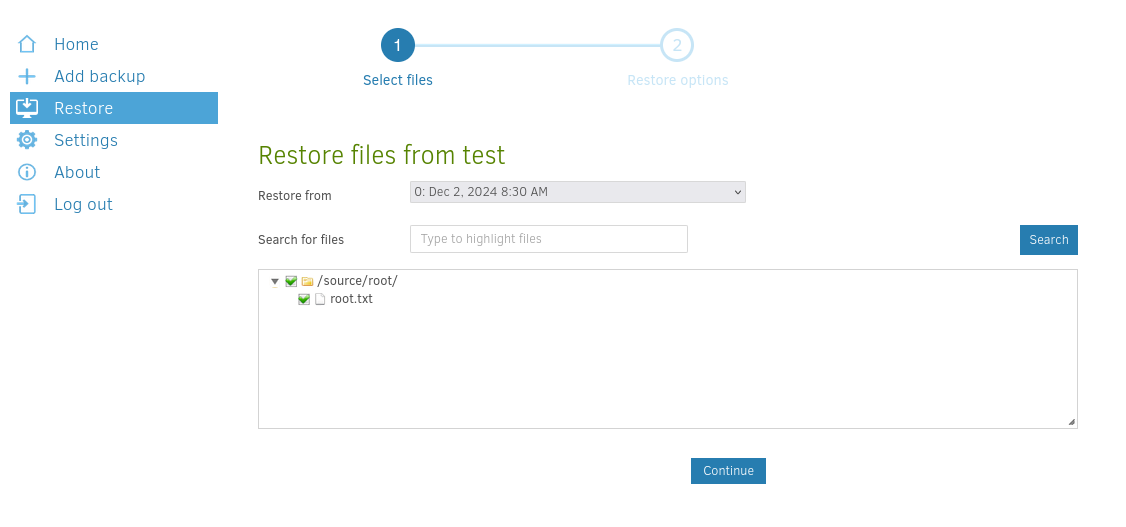
Task: Open the Home menu item
Action: (113, 44)
